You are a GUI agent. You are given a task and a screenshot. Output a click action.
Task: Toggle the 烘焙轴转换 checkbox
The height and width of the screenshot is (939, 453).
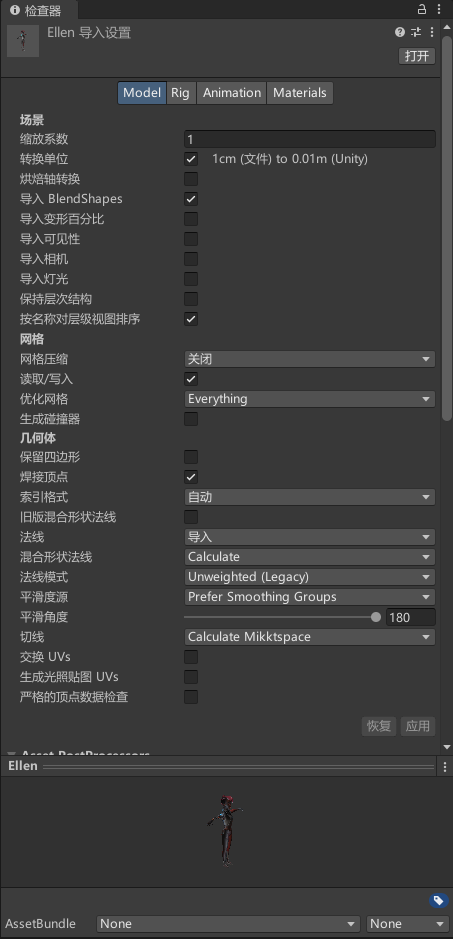point(191,179)
